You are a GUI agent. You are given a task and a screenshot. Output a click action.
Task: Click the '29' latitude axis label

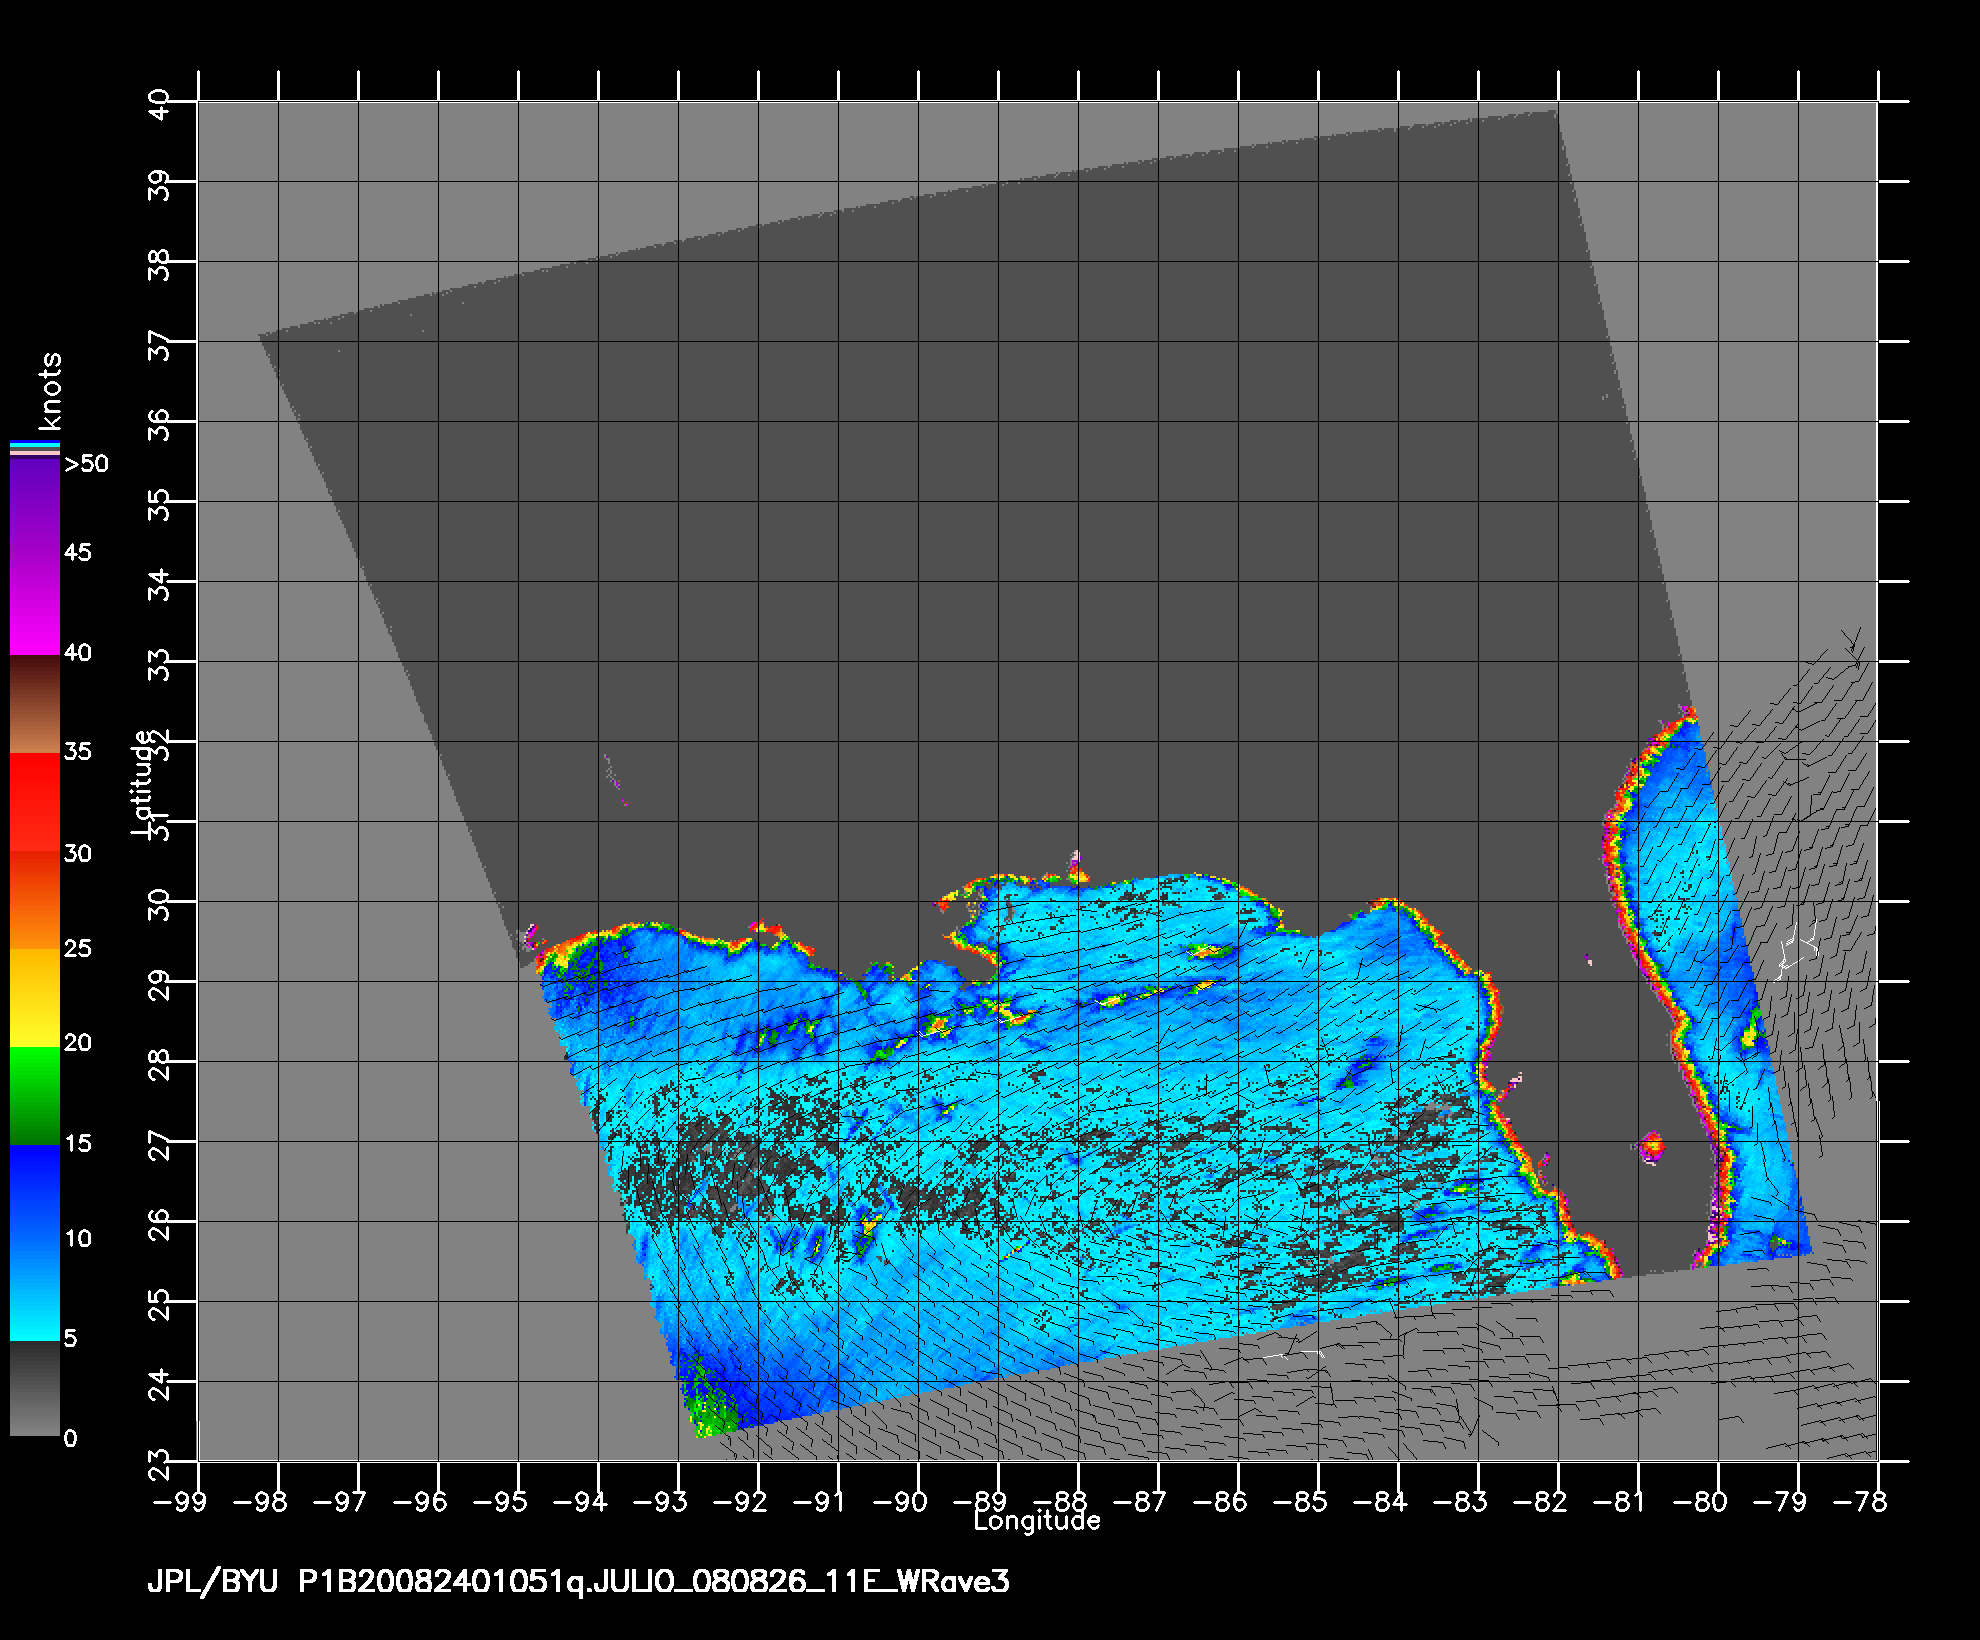(x=159, y=986)
